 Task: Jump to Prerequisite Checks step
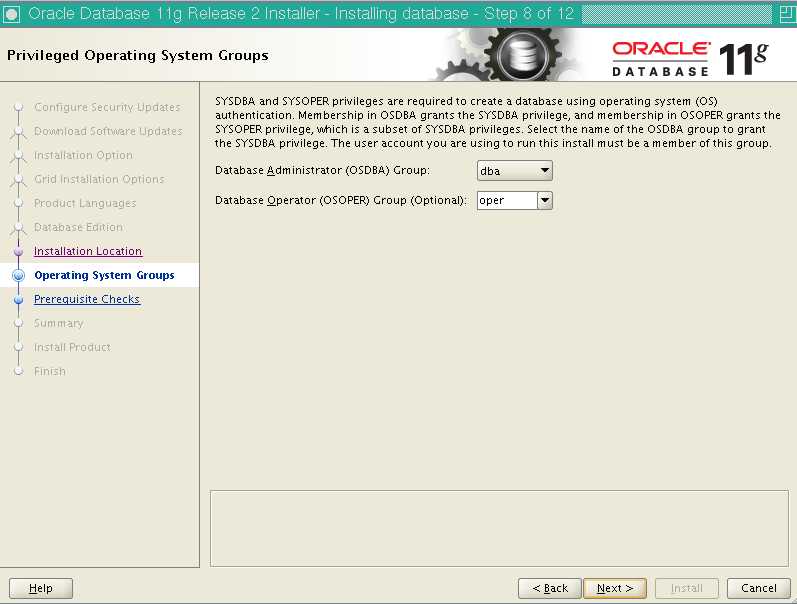coord(87,299)
